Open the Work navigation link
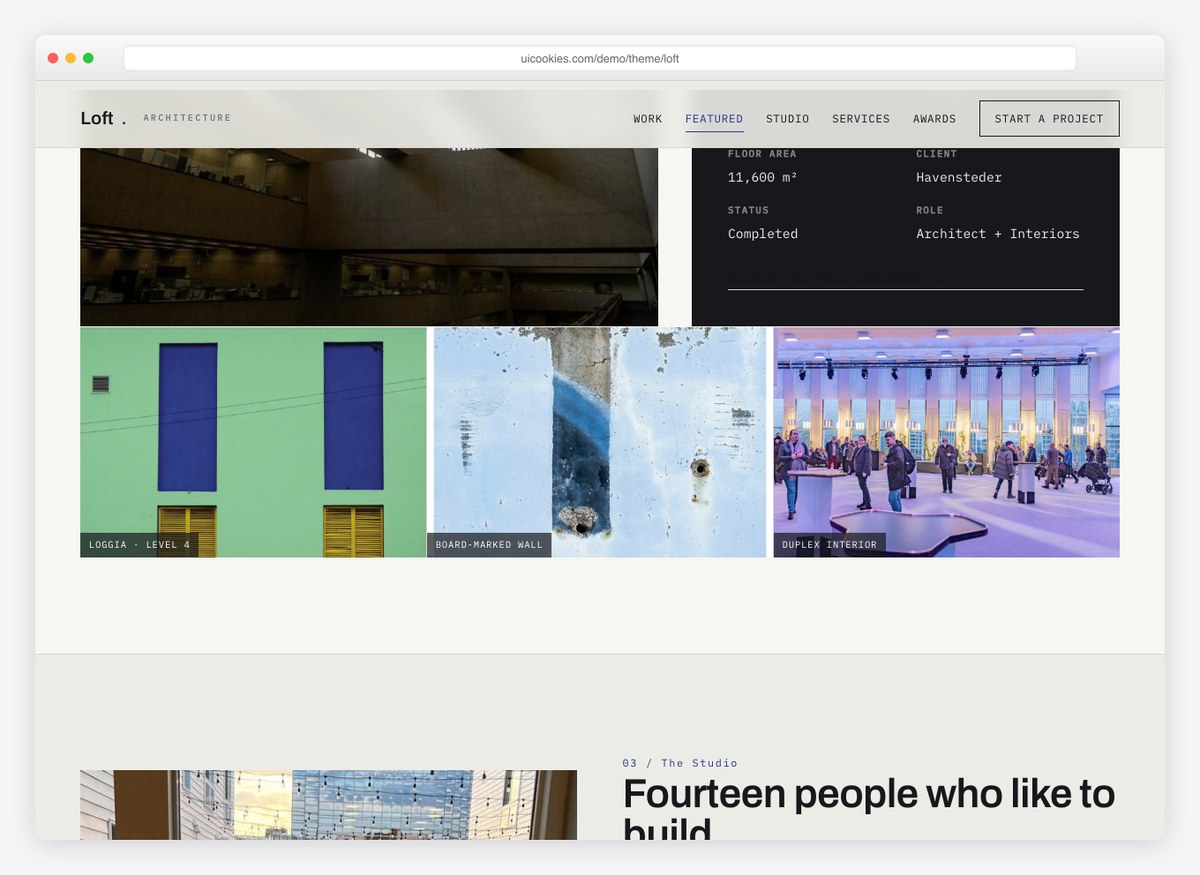 [x=648, y=119]
